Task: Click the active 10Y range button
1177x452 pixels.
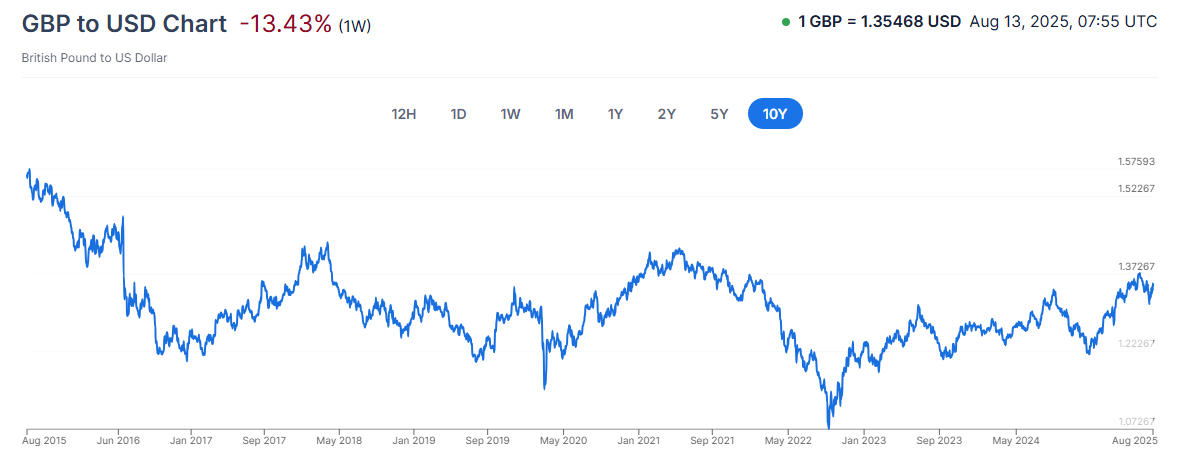Action: 775,114
